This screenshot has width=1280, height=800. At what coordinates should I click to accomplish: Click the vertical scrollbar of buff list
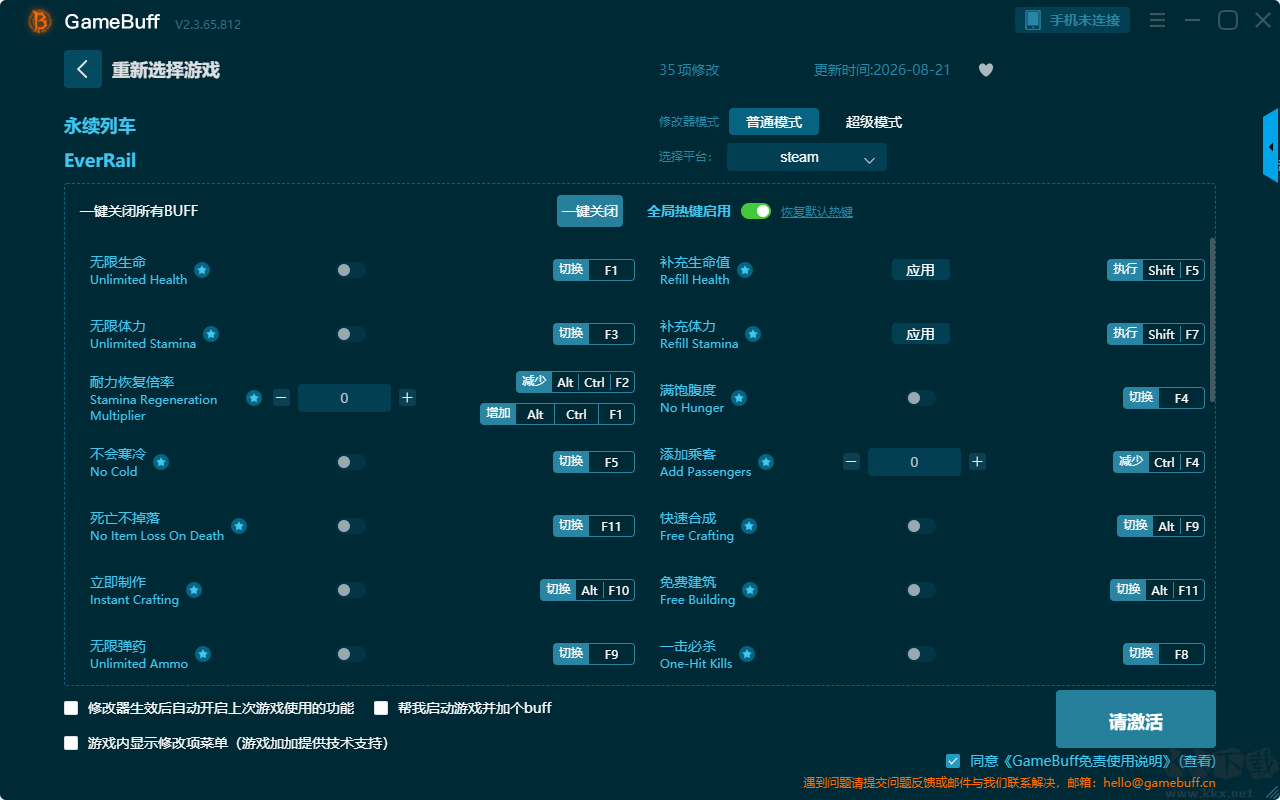[1213, 320]
